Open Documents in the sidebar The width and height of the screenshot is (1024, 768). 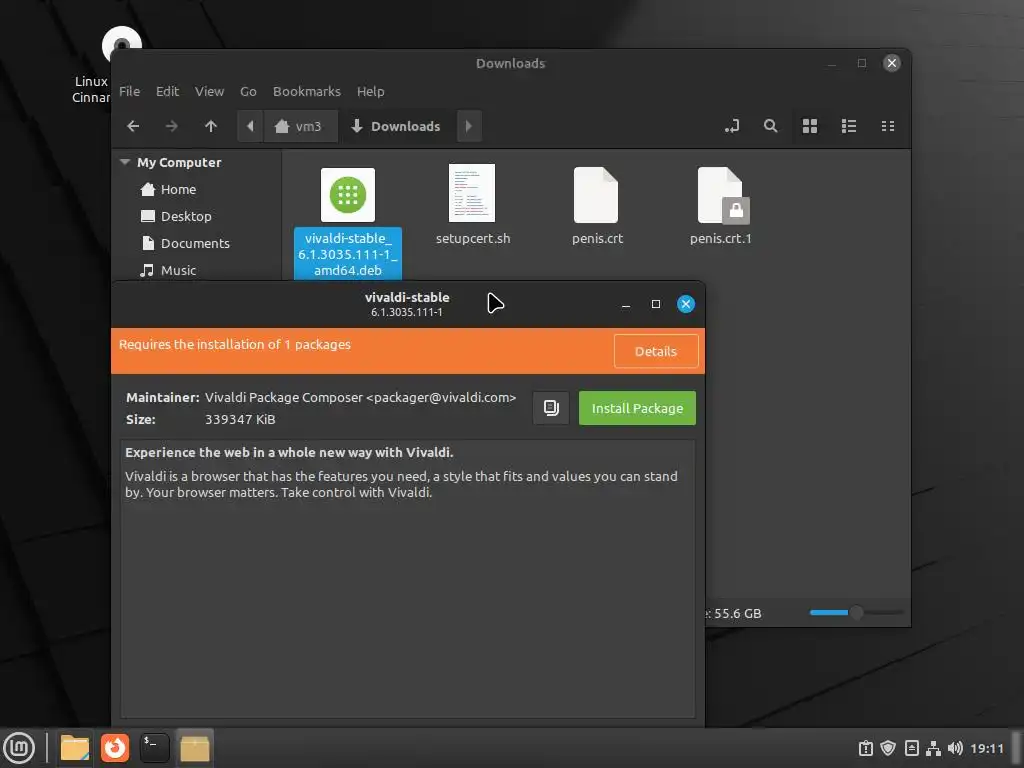(185, 243)
